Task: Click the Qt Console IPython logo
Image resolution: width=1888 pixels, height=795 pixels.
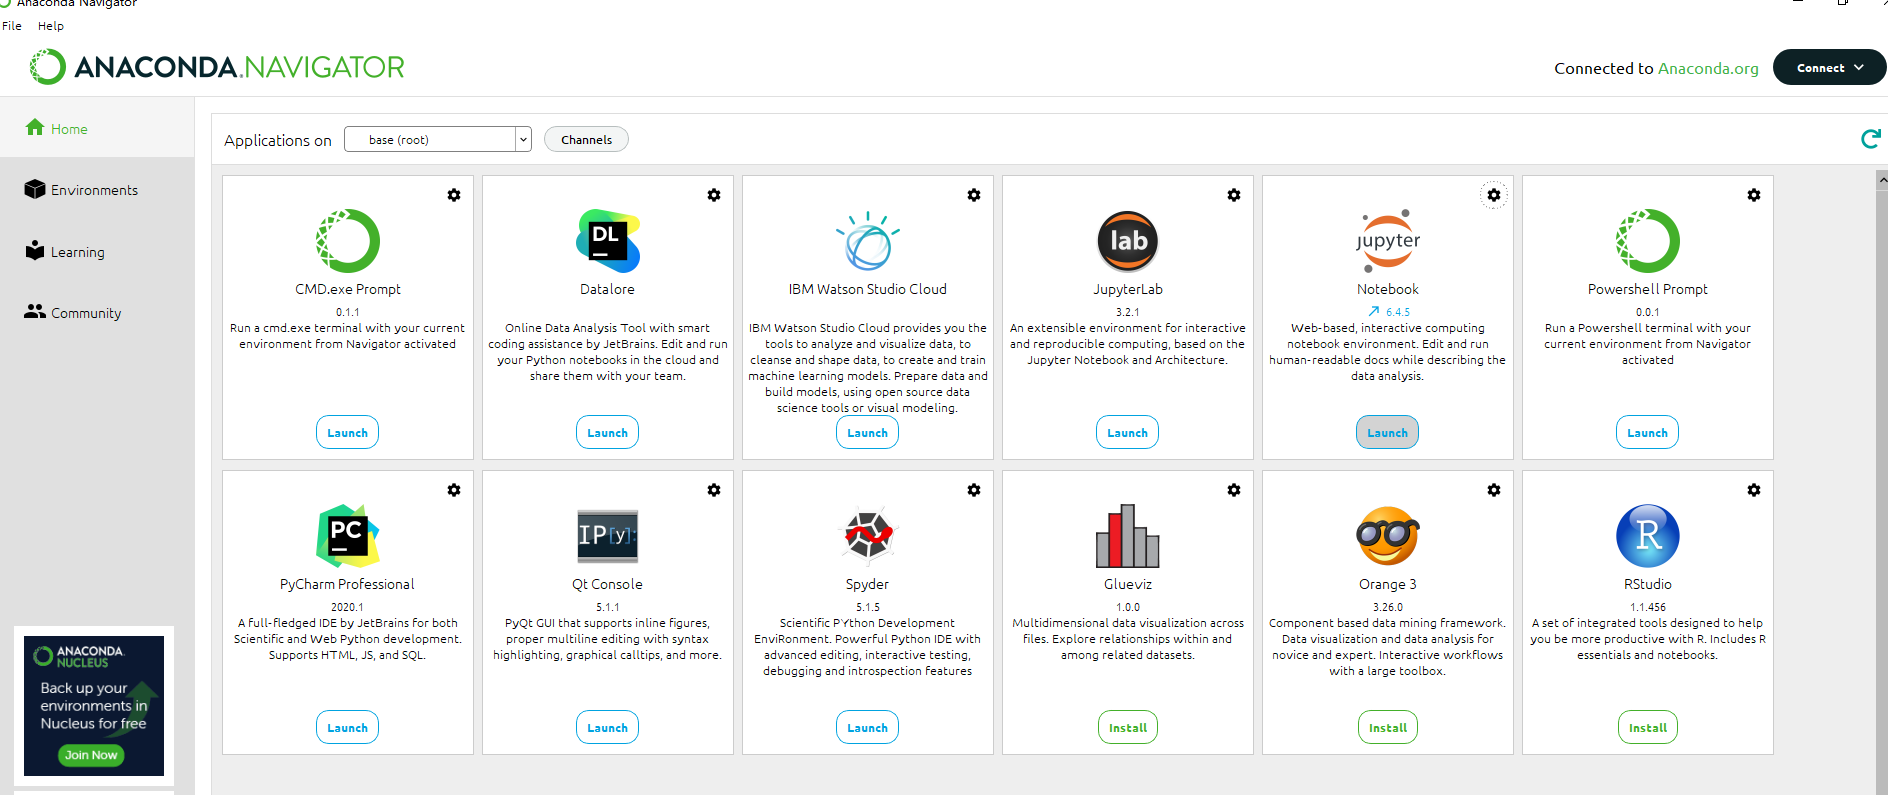Action: [x=608, y=536]
